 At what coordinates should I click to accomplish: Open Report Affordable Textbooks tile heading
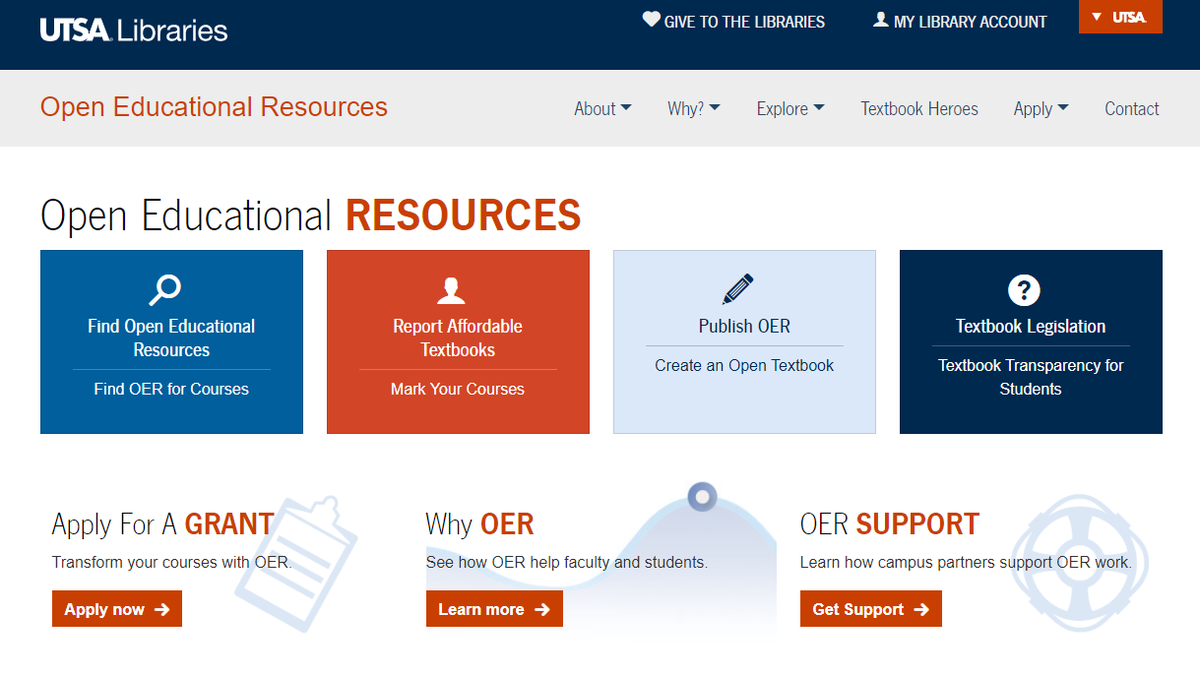point(458,338)
